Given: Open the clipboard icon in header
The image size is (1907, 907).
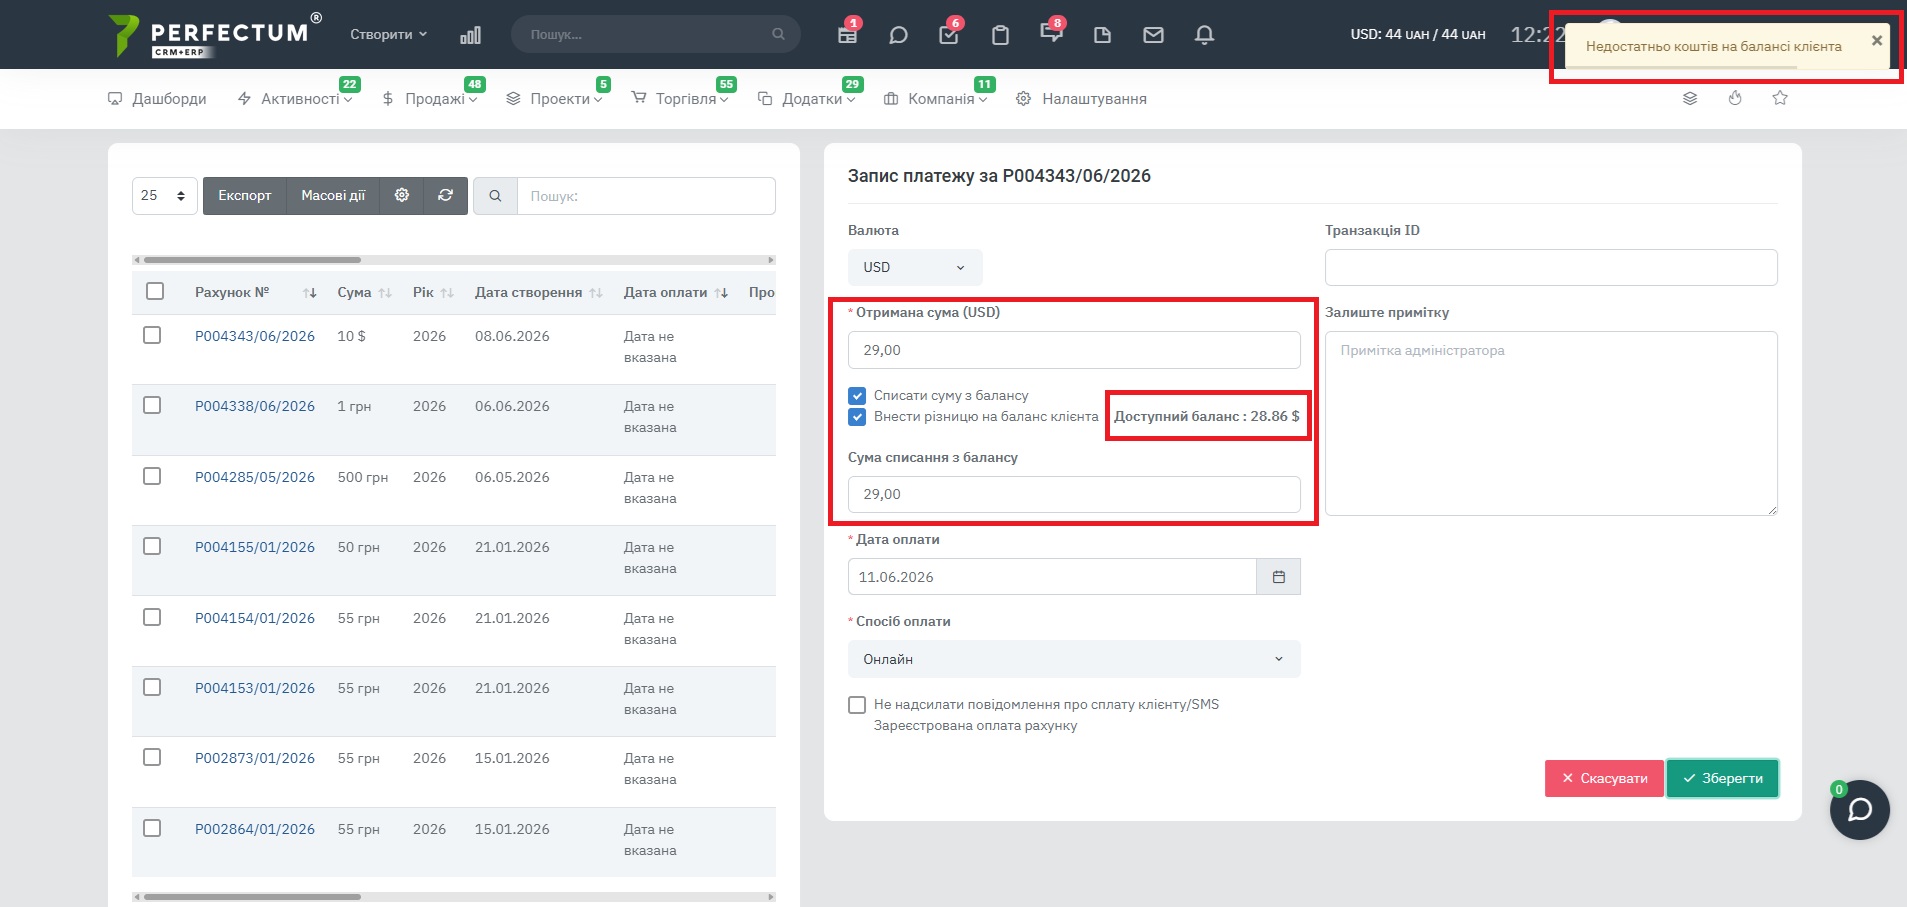Looking at the screenshot, I should pyautogui.click(x=1000, y=35).
